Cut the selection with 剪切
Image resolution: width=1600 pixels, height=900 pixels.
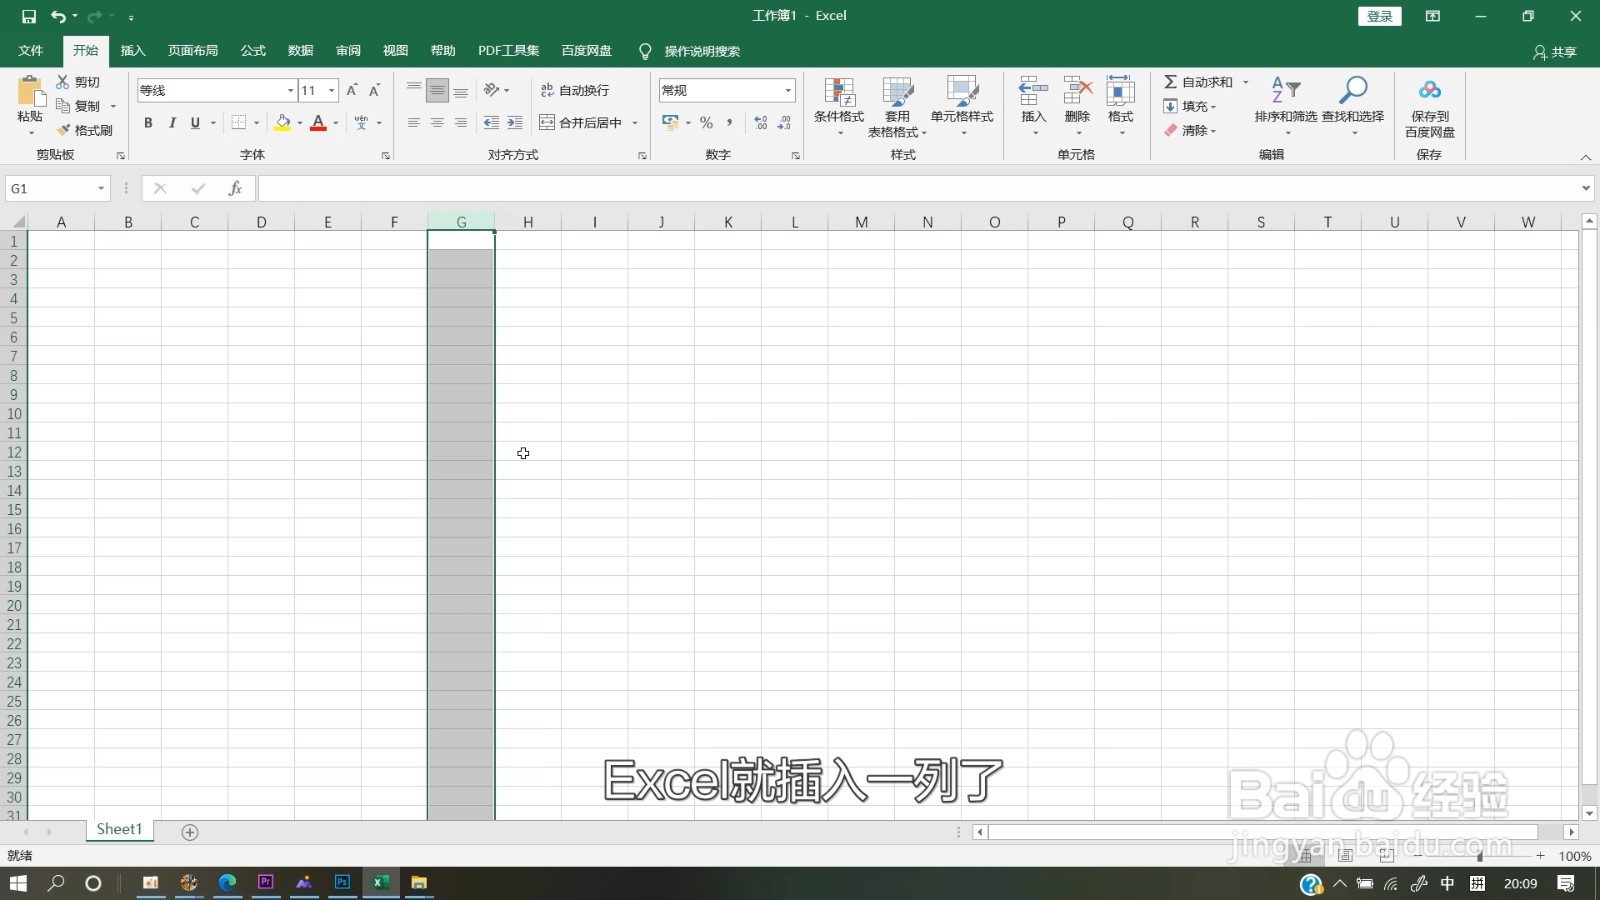79,82
